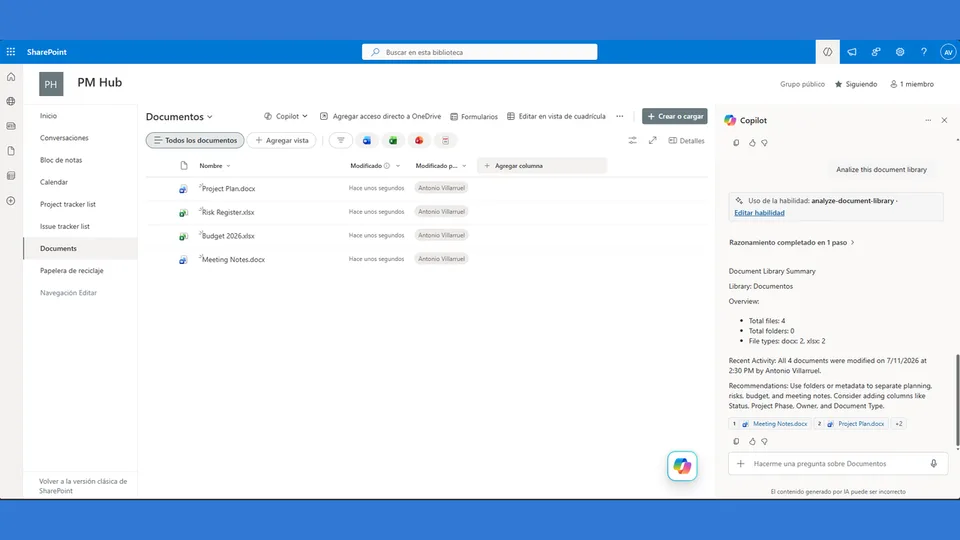Expand the +2 more citations chip
This screenshot has width=960, height=540.
(899, 424)
